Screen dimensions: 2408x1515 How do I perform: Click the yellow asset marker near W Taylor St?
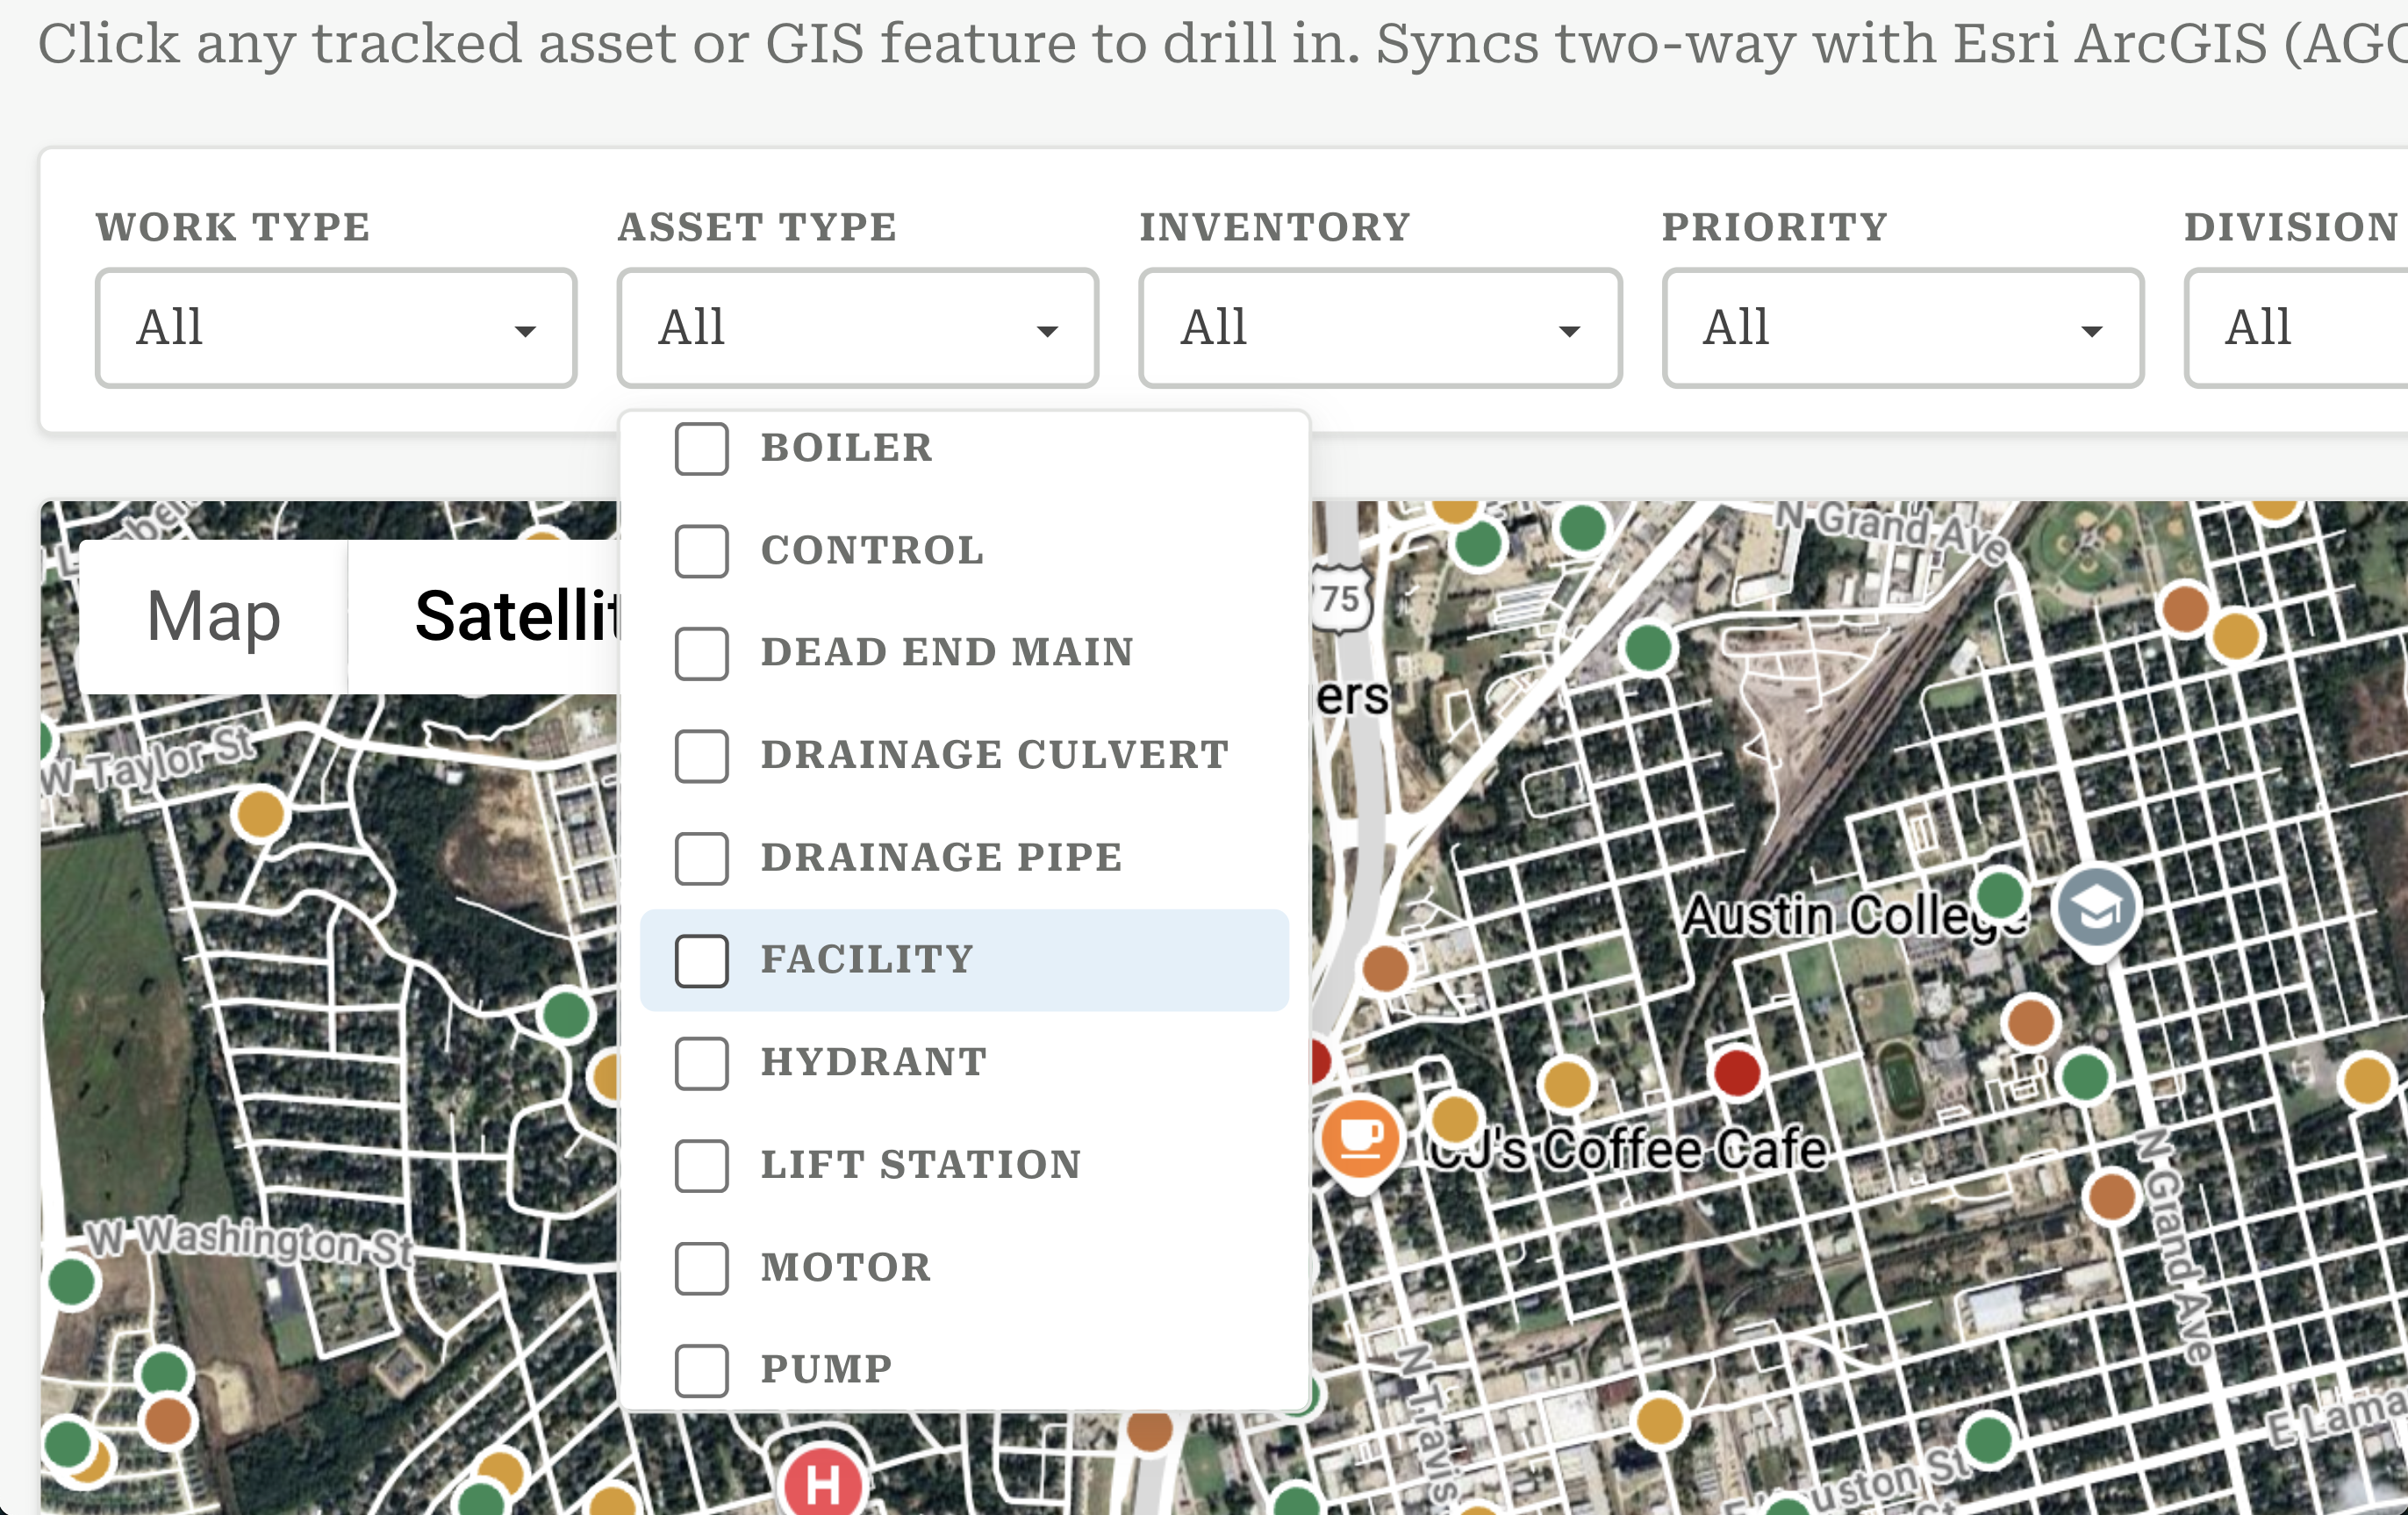click(260, 813)
